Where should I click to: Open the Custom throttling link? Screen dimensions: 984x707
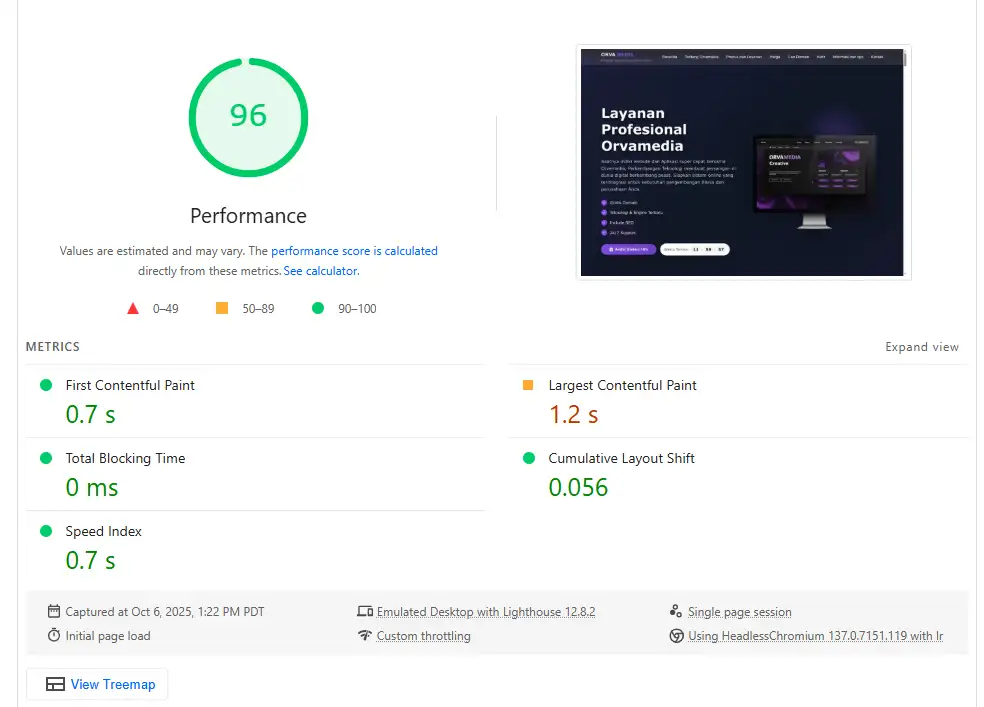pyautogui.click(x=422, y=635)
